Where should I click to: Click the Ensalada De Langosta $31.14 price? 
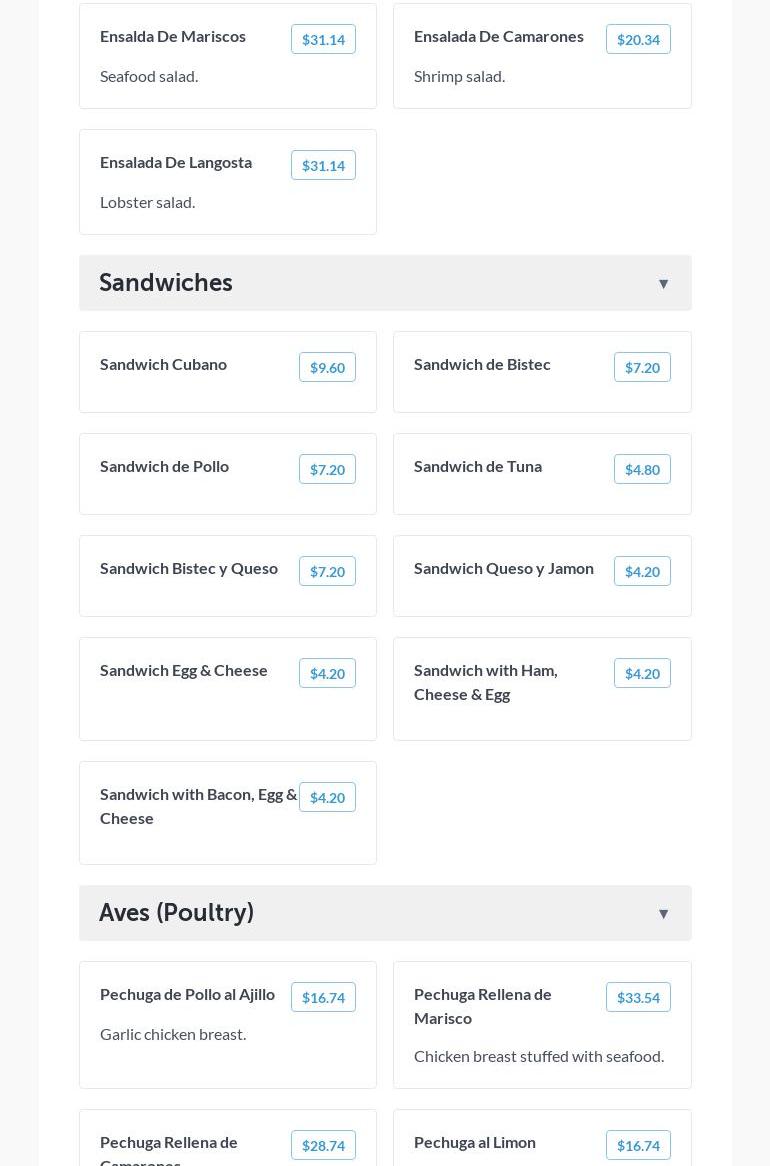pos(323,165)
